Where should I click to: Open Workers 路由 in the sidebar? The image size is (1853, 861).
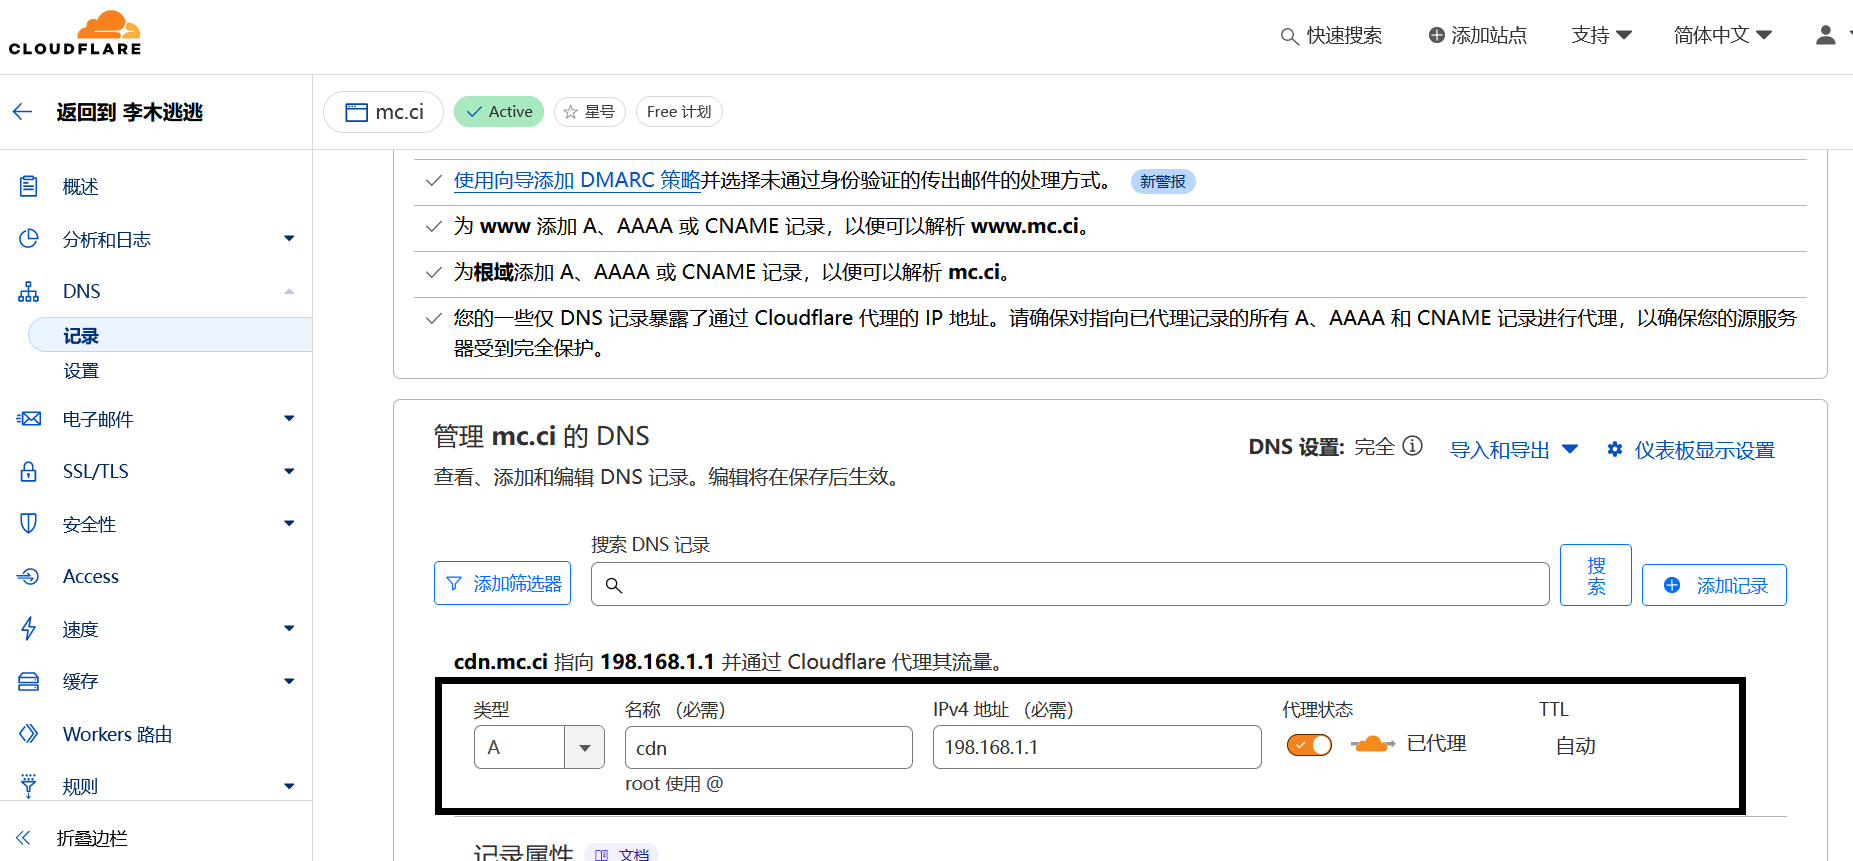pyautogui.click(x=117, y=734)
